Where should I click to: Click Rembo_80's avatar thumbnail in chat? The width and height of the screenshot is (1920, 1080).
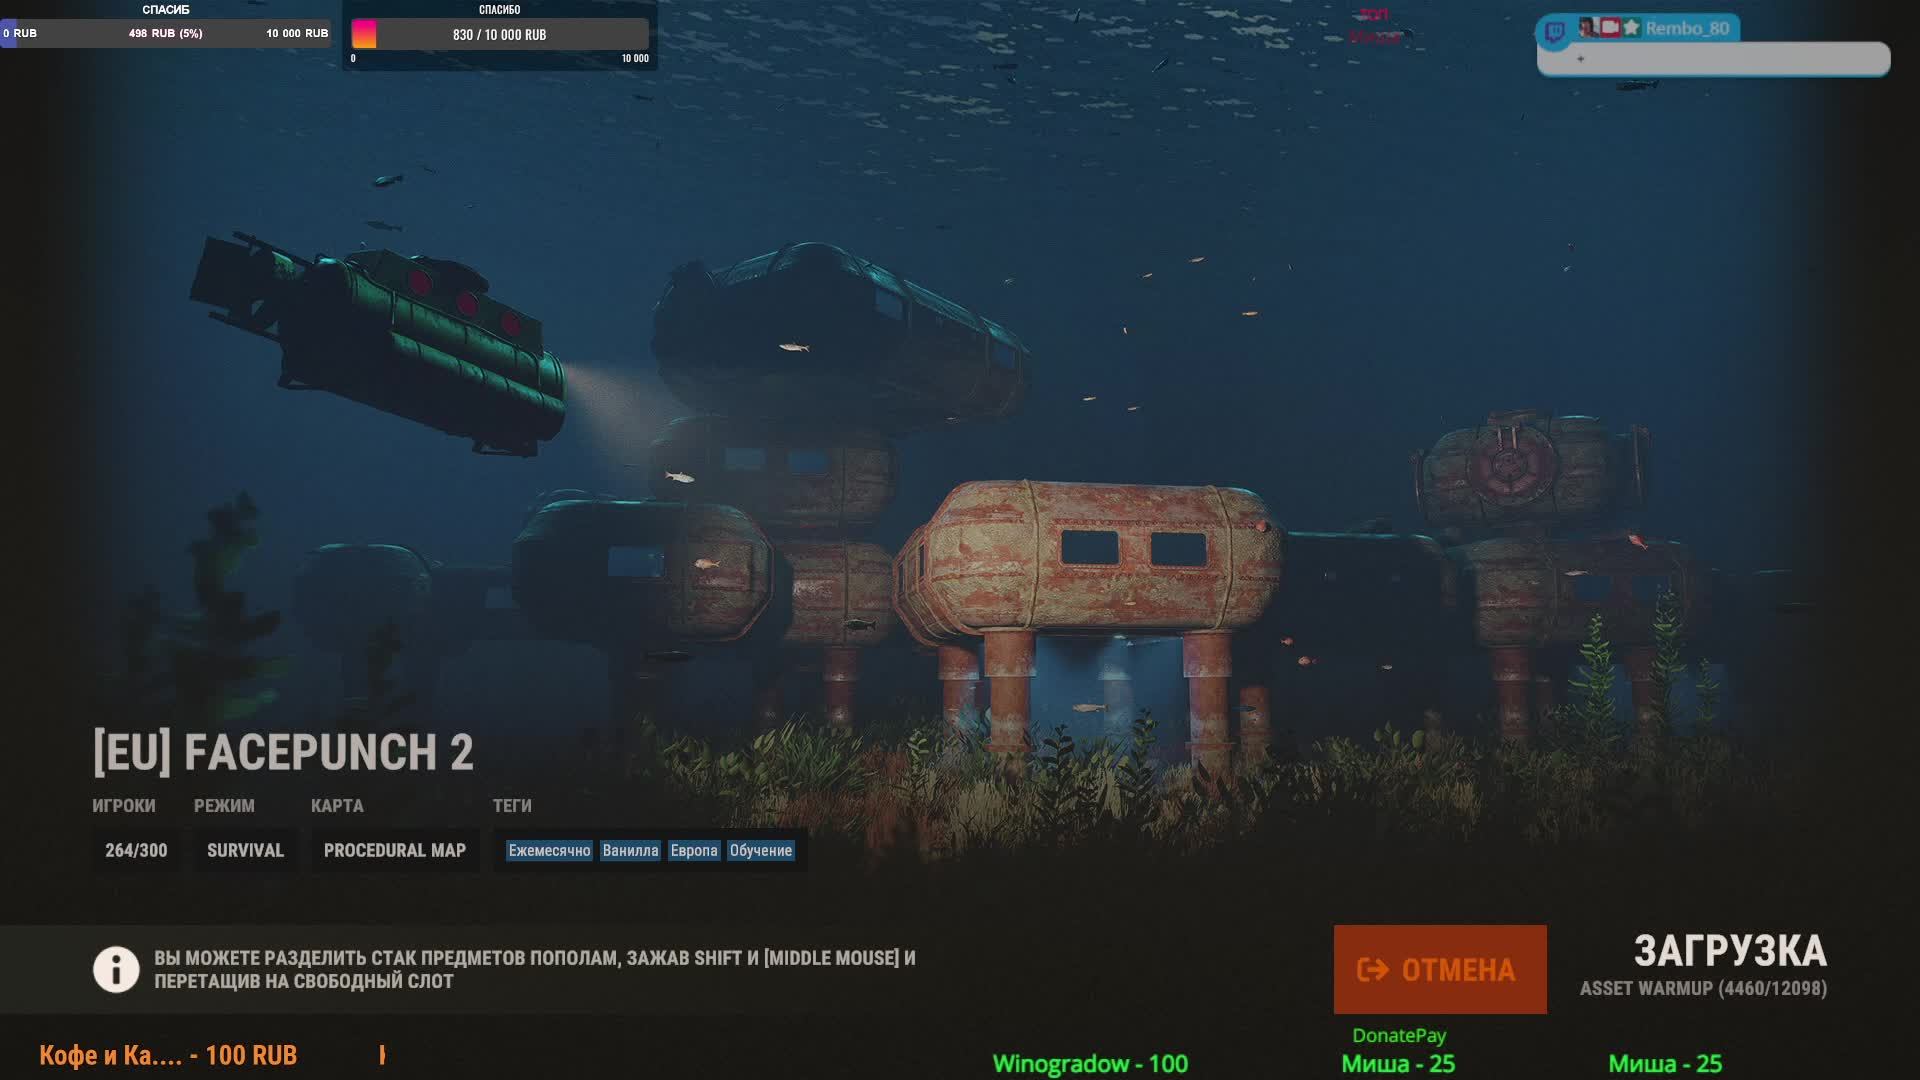pyautogui.click(x=1588, y=28)
